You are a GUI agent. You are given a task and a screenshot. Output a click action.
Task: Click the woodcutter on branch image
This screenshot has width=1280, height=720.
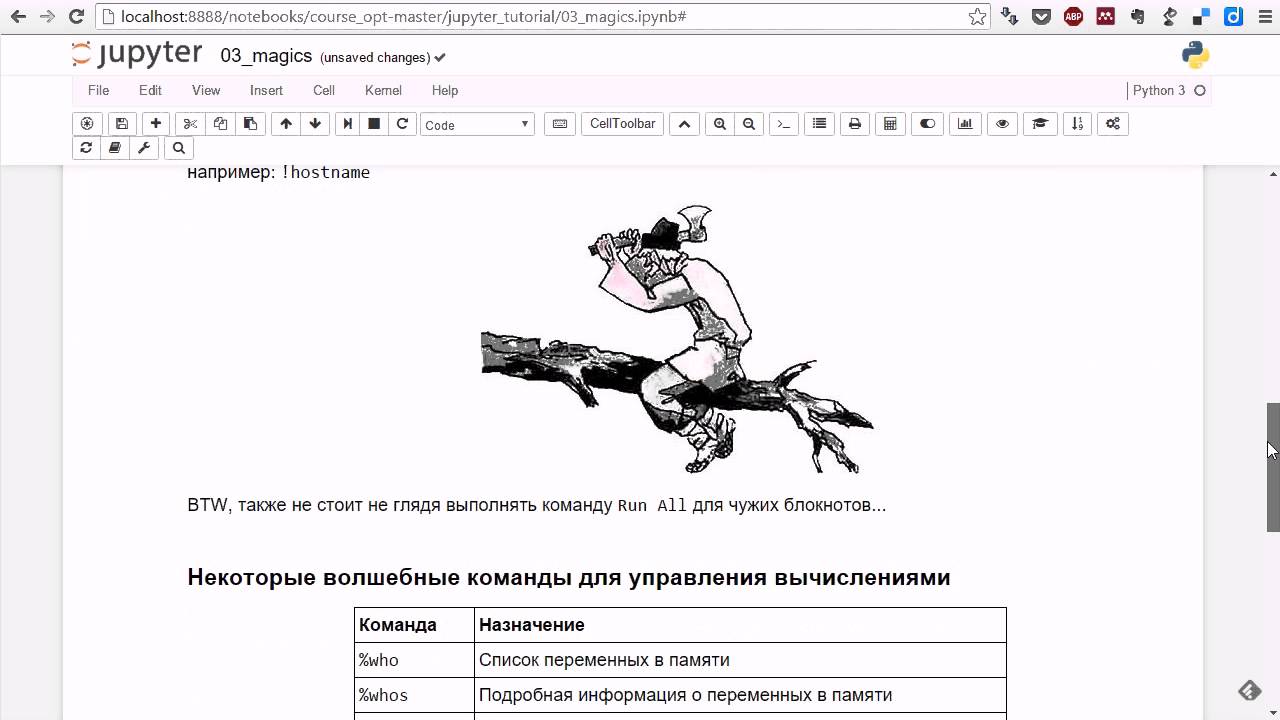[x=677, y=339]
